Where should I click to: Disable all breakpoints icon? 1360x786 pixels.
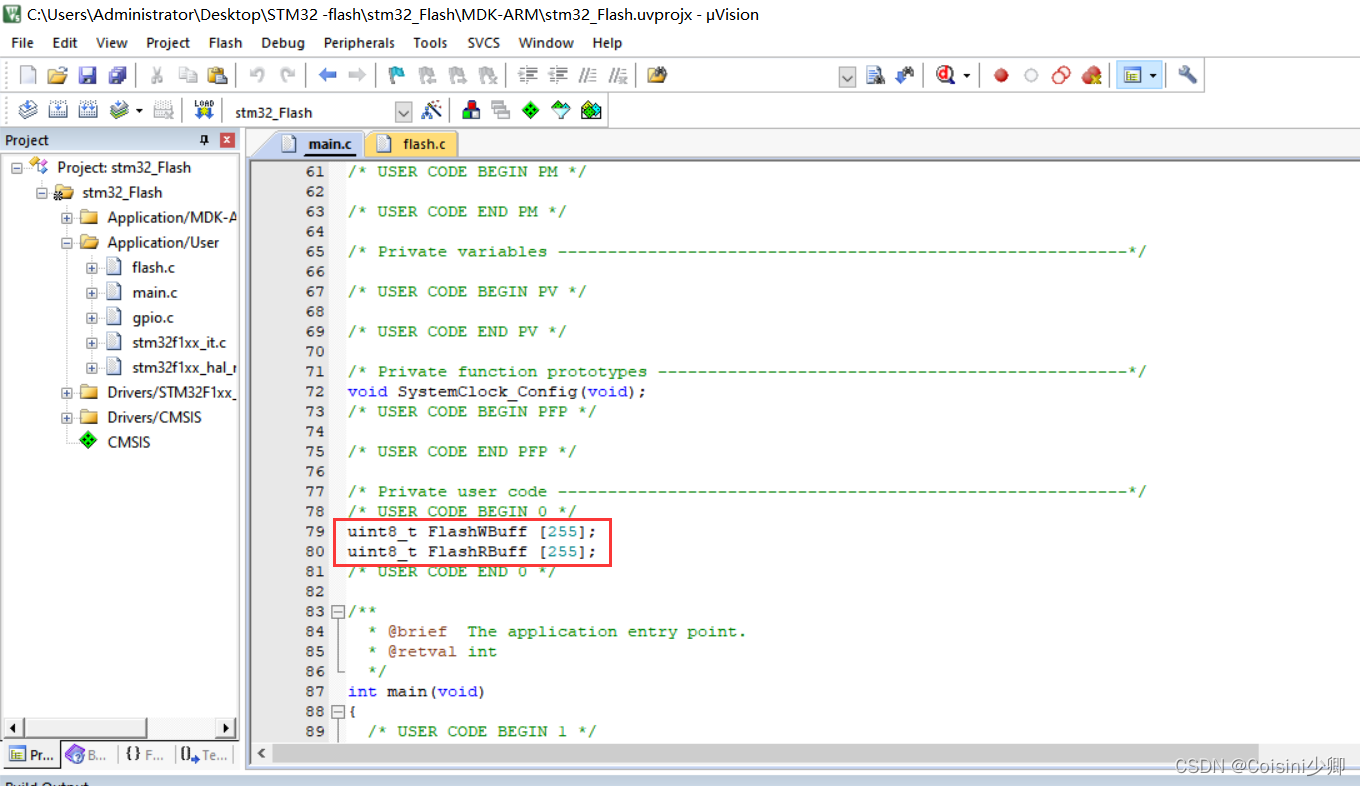[1061, 75]
